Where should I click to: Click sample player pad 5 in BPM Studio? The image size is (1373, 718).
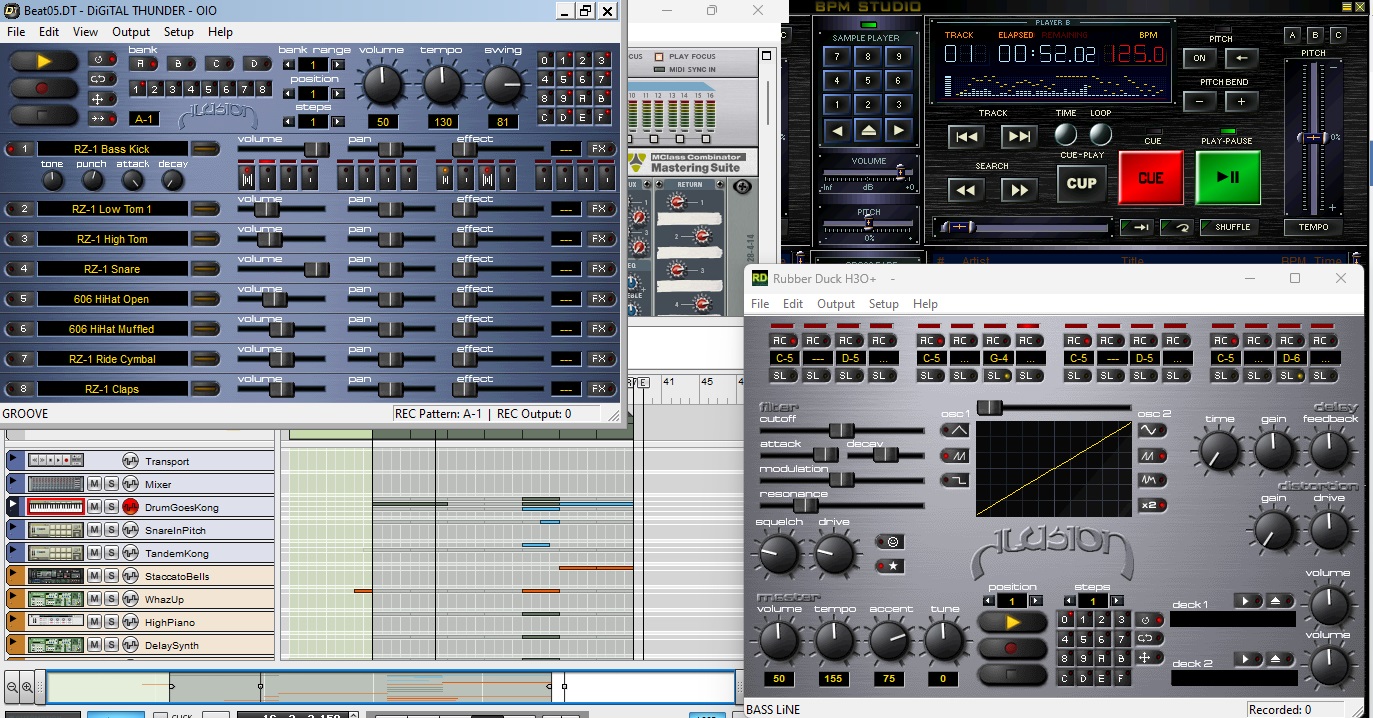pyautogui.click(x=867, y=81)
